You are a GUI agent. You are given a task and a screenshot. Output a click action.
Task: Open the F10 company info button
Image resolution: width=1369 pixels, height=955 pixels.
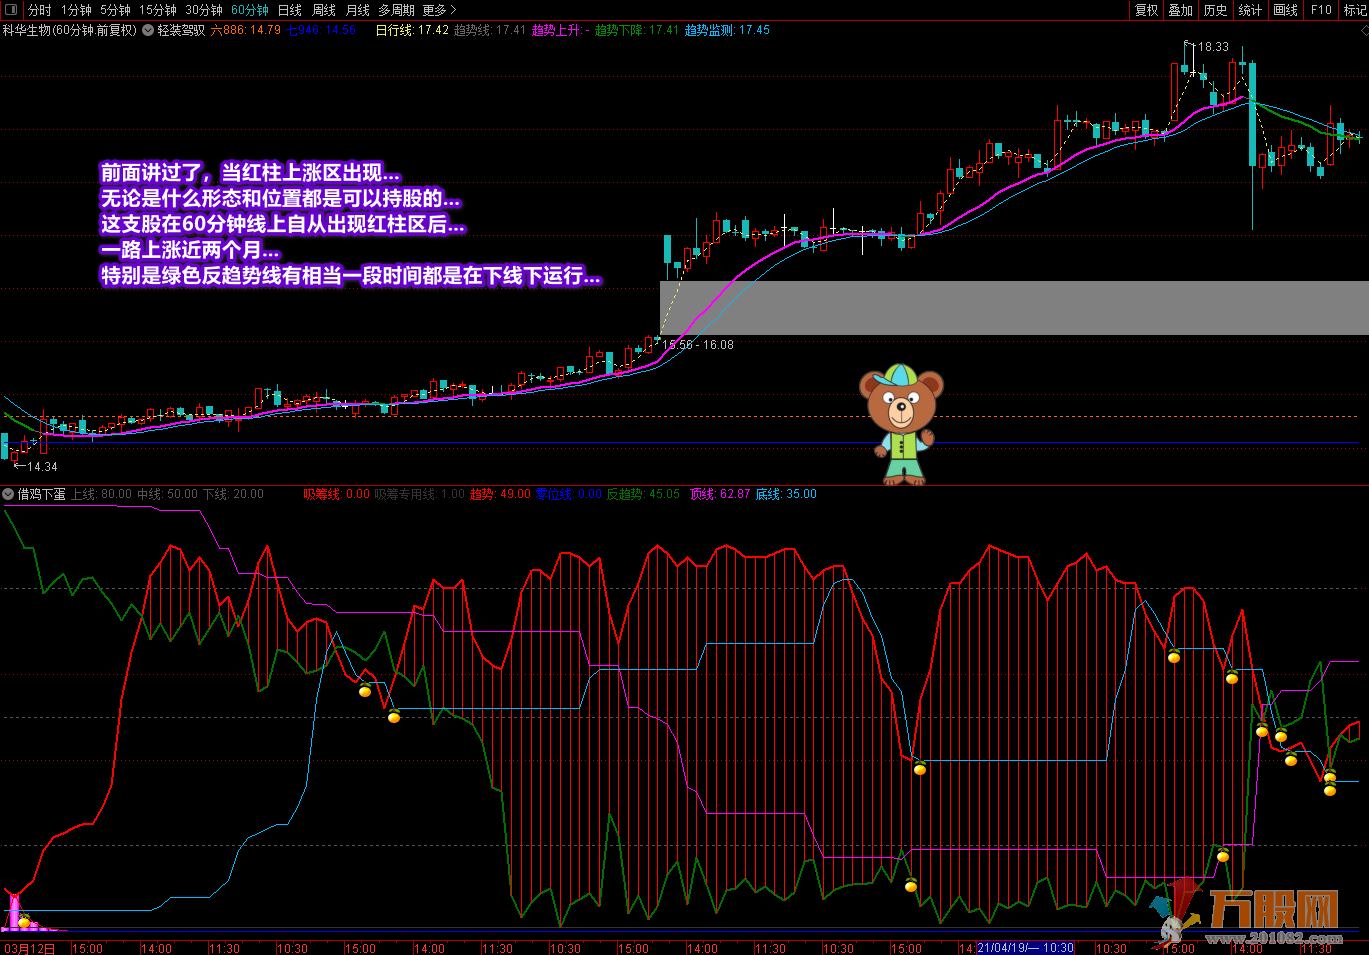[1321, 10]
